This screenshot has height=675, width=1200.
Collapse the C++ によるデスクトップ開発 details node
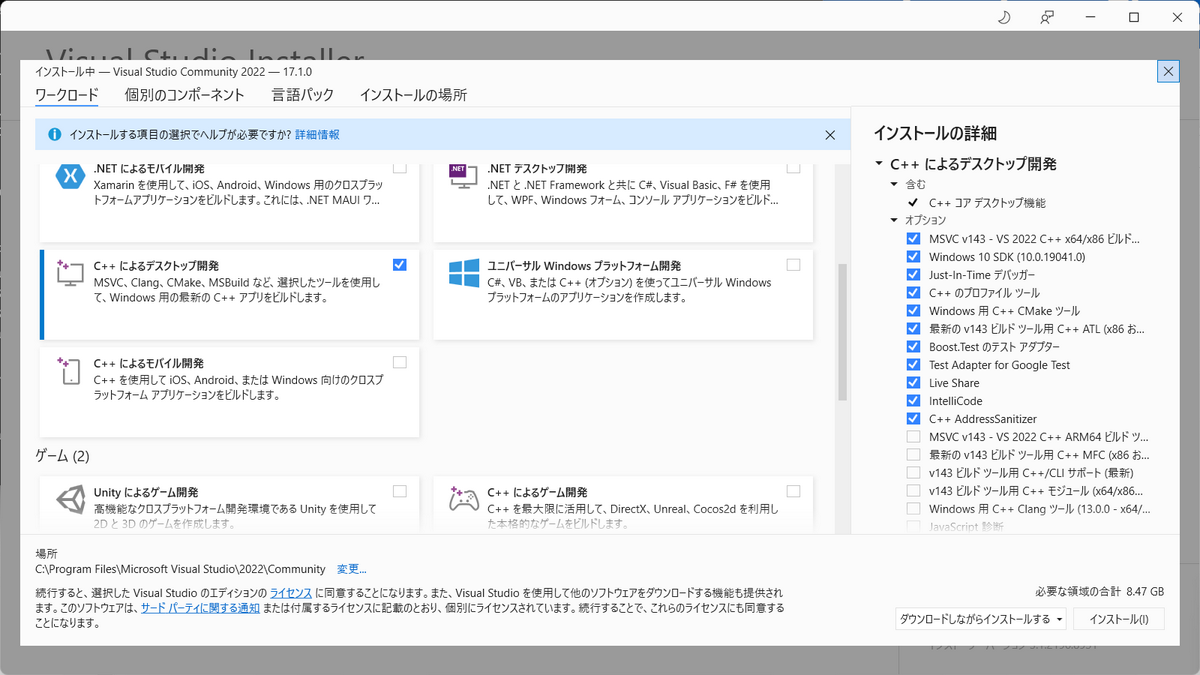pyautogui.click(x=878, y=164)
